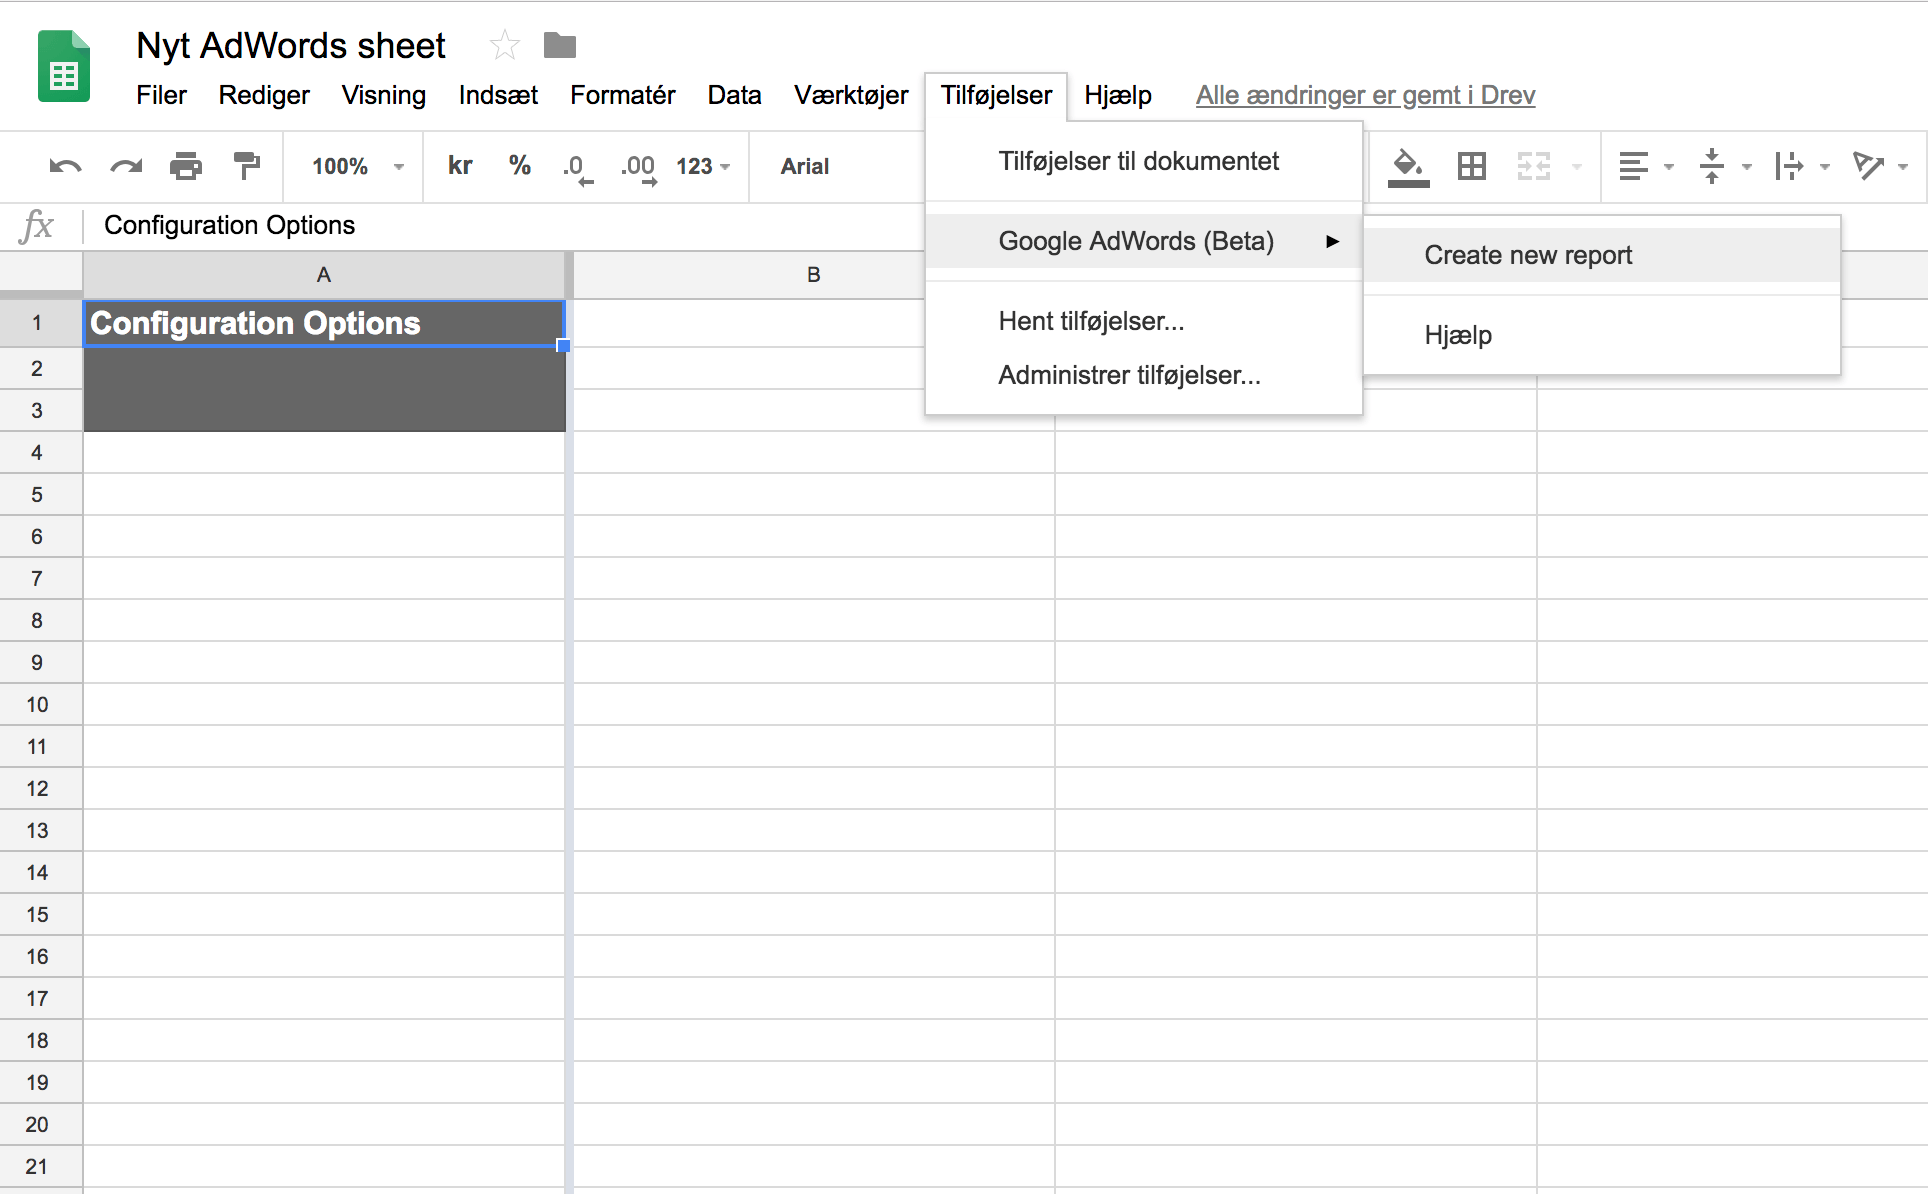Click 'Alle ændringer er gemt i Drev' link
Image resolution: width=1928 pixels, height=1194 pixels.
point(1365,95)
